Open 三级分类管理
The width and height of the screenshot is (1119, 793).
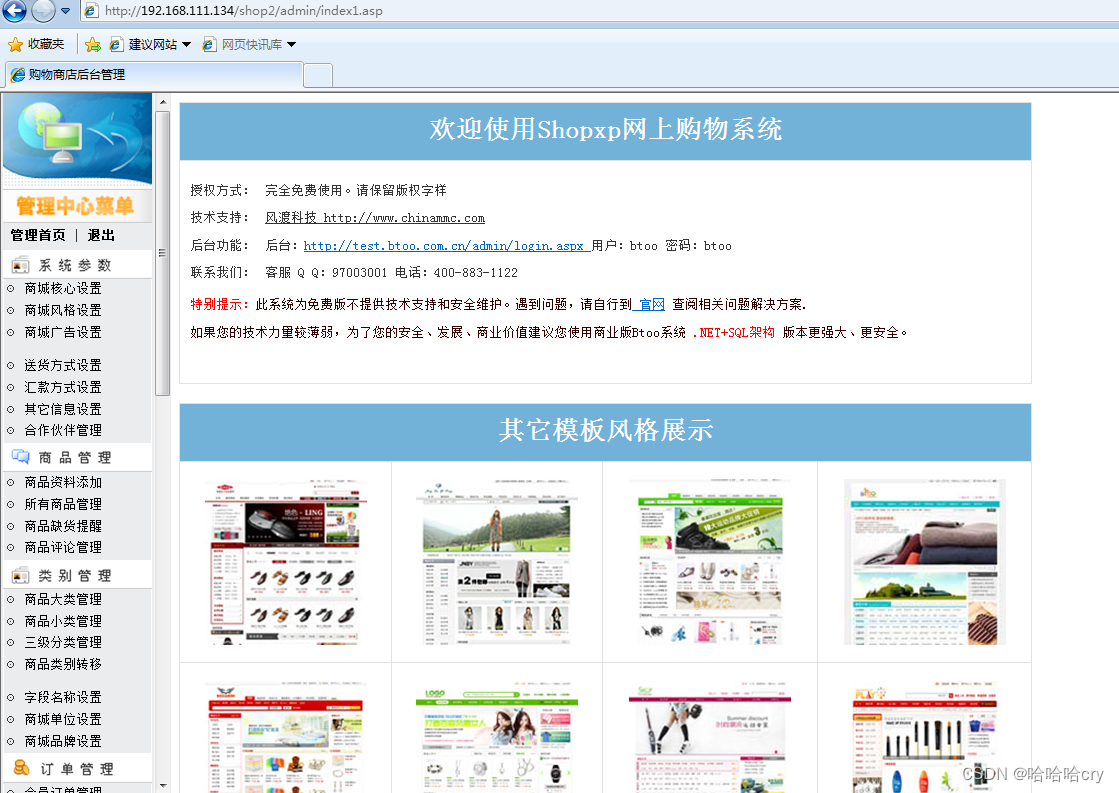[x=63, y=642]
